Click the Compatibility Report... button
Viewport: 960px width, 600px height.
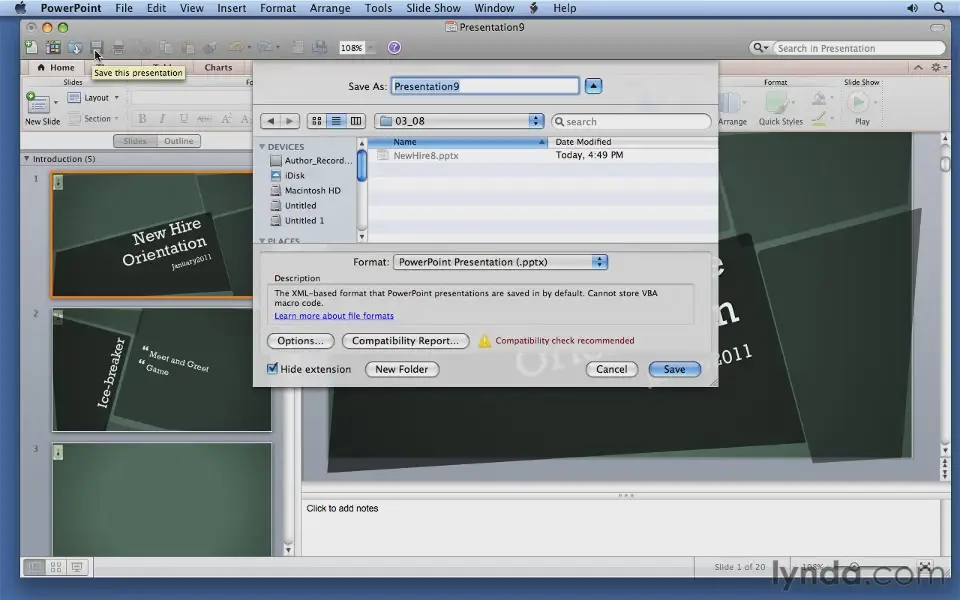[x=405, y=340]
